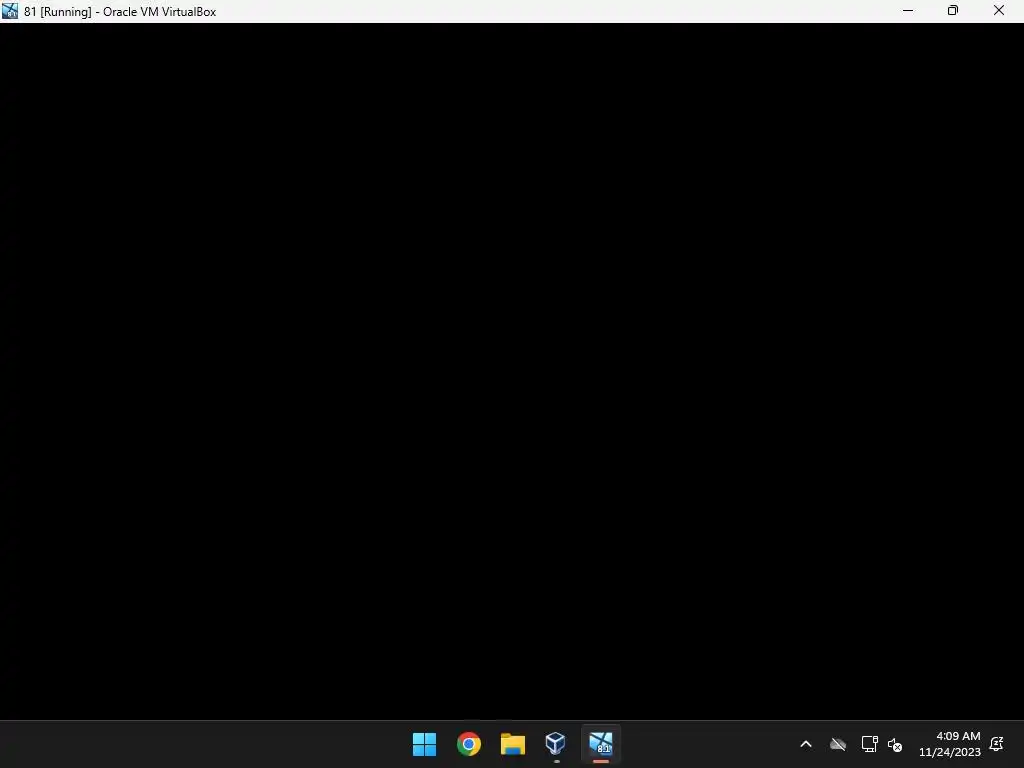Open the OneDrive cloud tray icon
Viewport: 1024px width, 768px height.
[838, 744]
